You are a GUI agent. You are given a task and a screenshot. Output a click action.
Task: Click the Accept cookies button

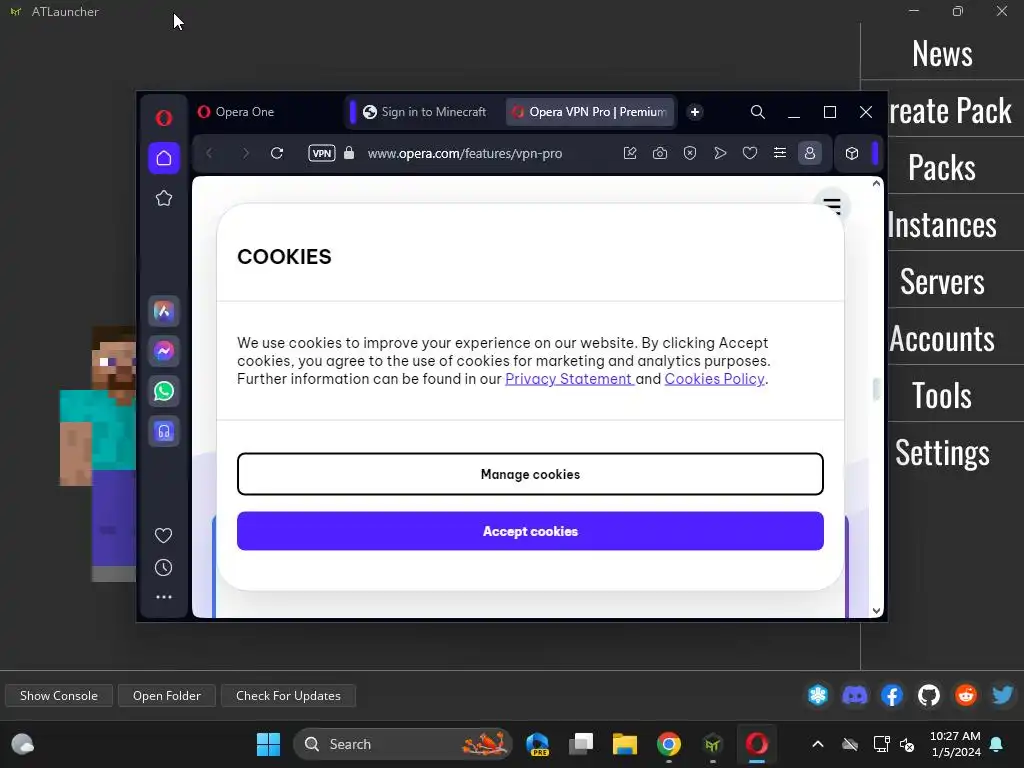pyautogui.click(x=530, y=531)
